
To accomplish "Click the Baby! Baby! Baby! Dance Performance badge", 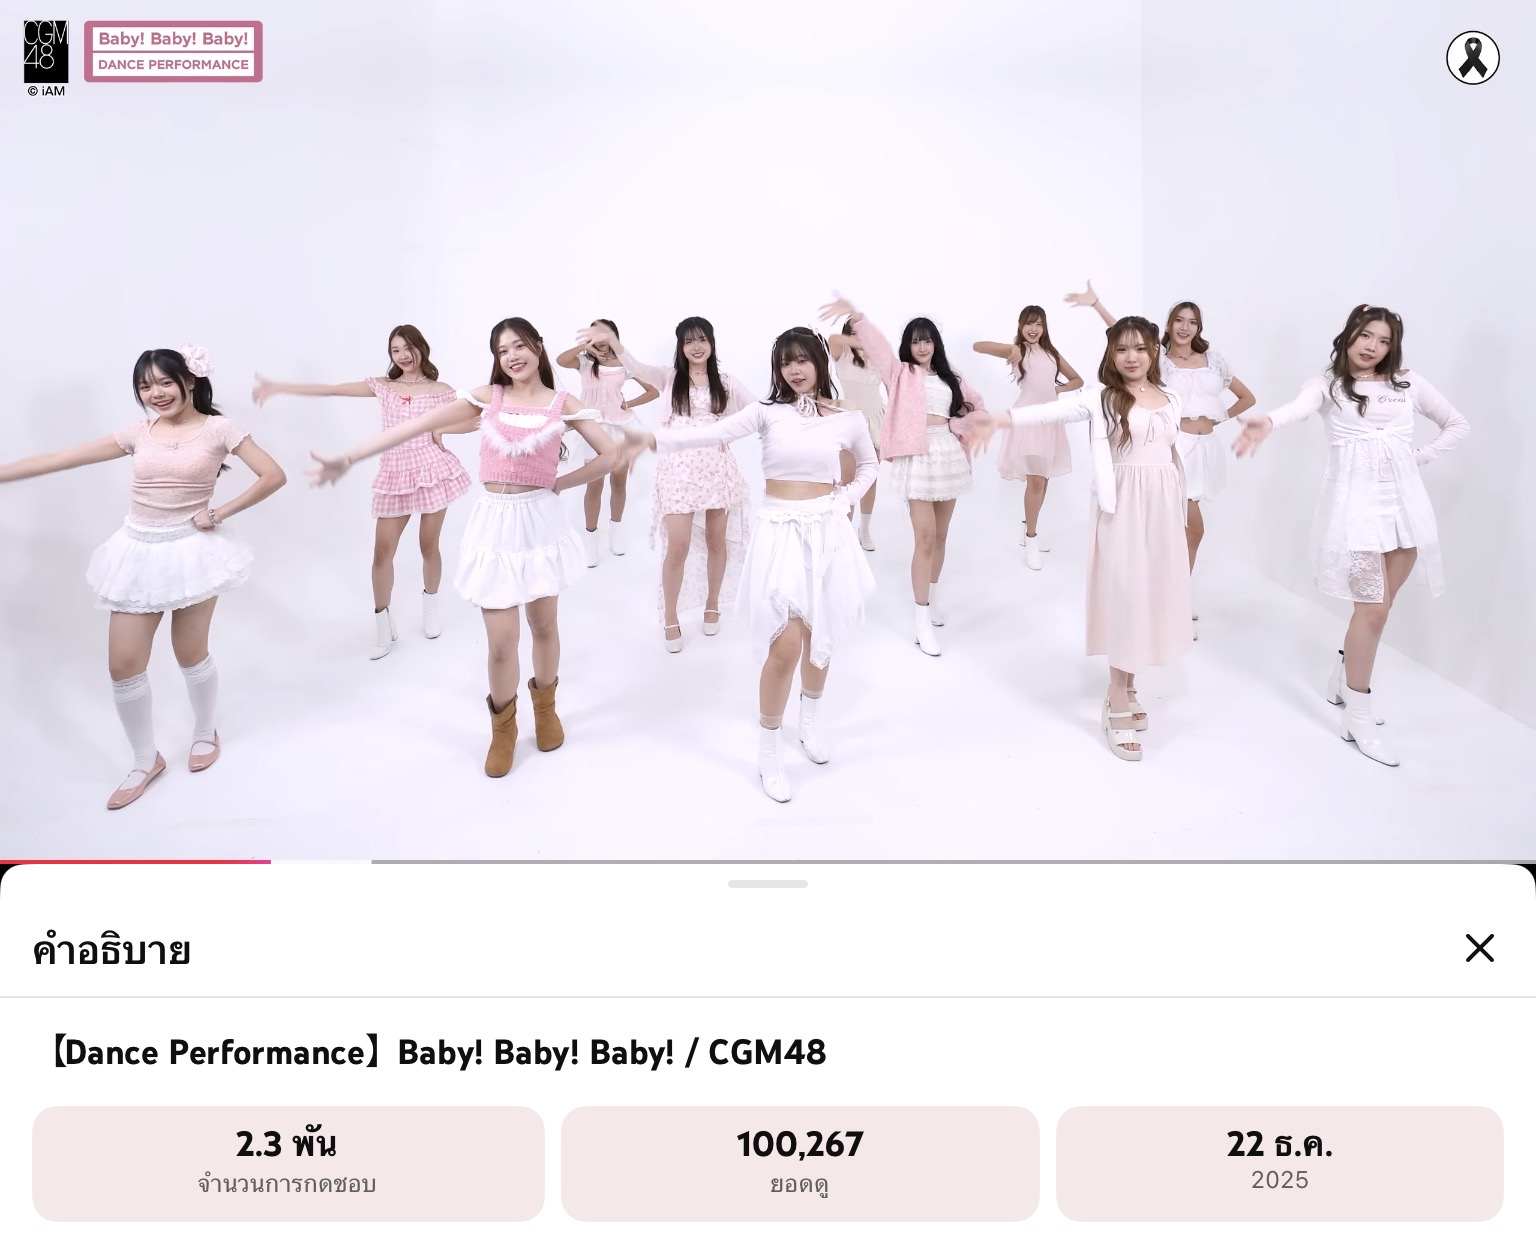I will (x=173, y=51).
